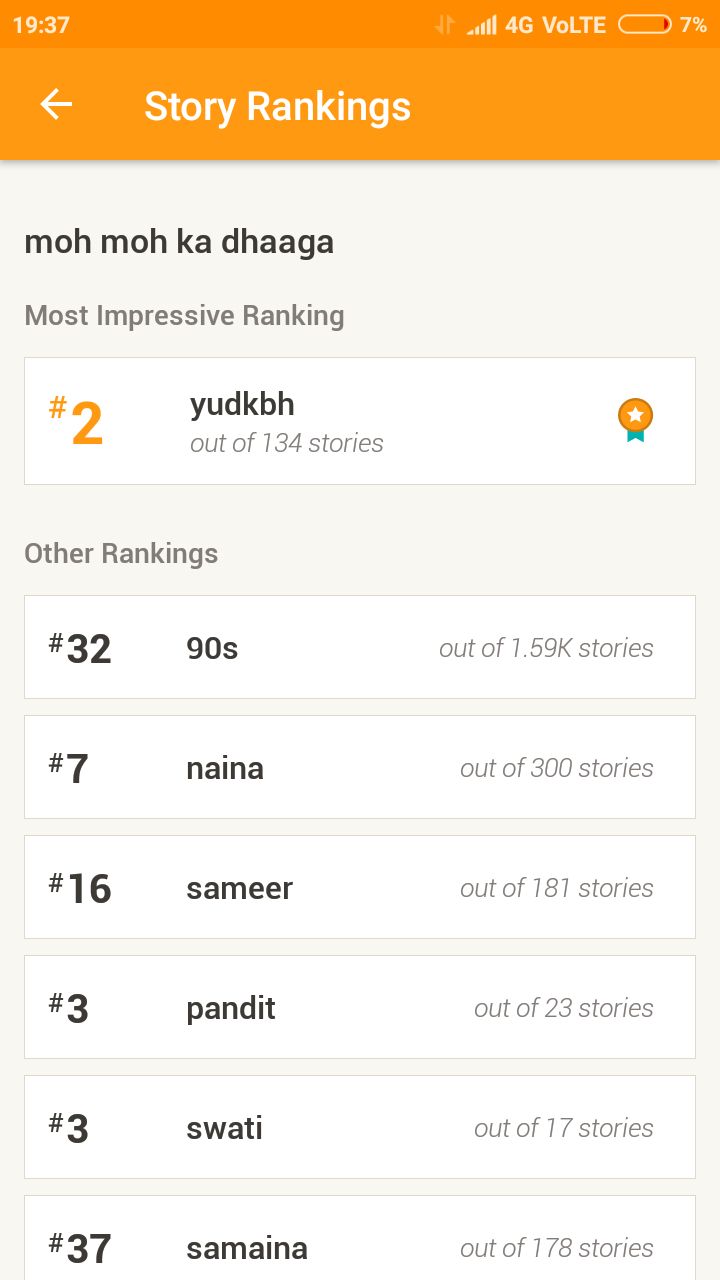Tap the Other Rankings section heading
The width and height of the screenshot is (720, 1280).
coord(121,553)
